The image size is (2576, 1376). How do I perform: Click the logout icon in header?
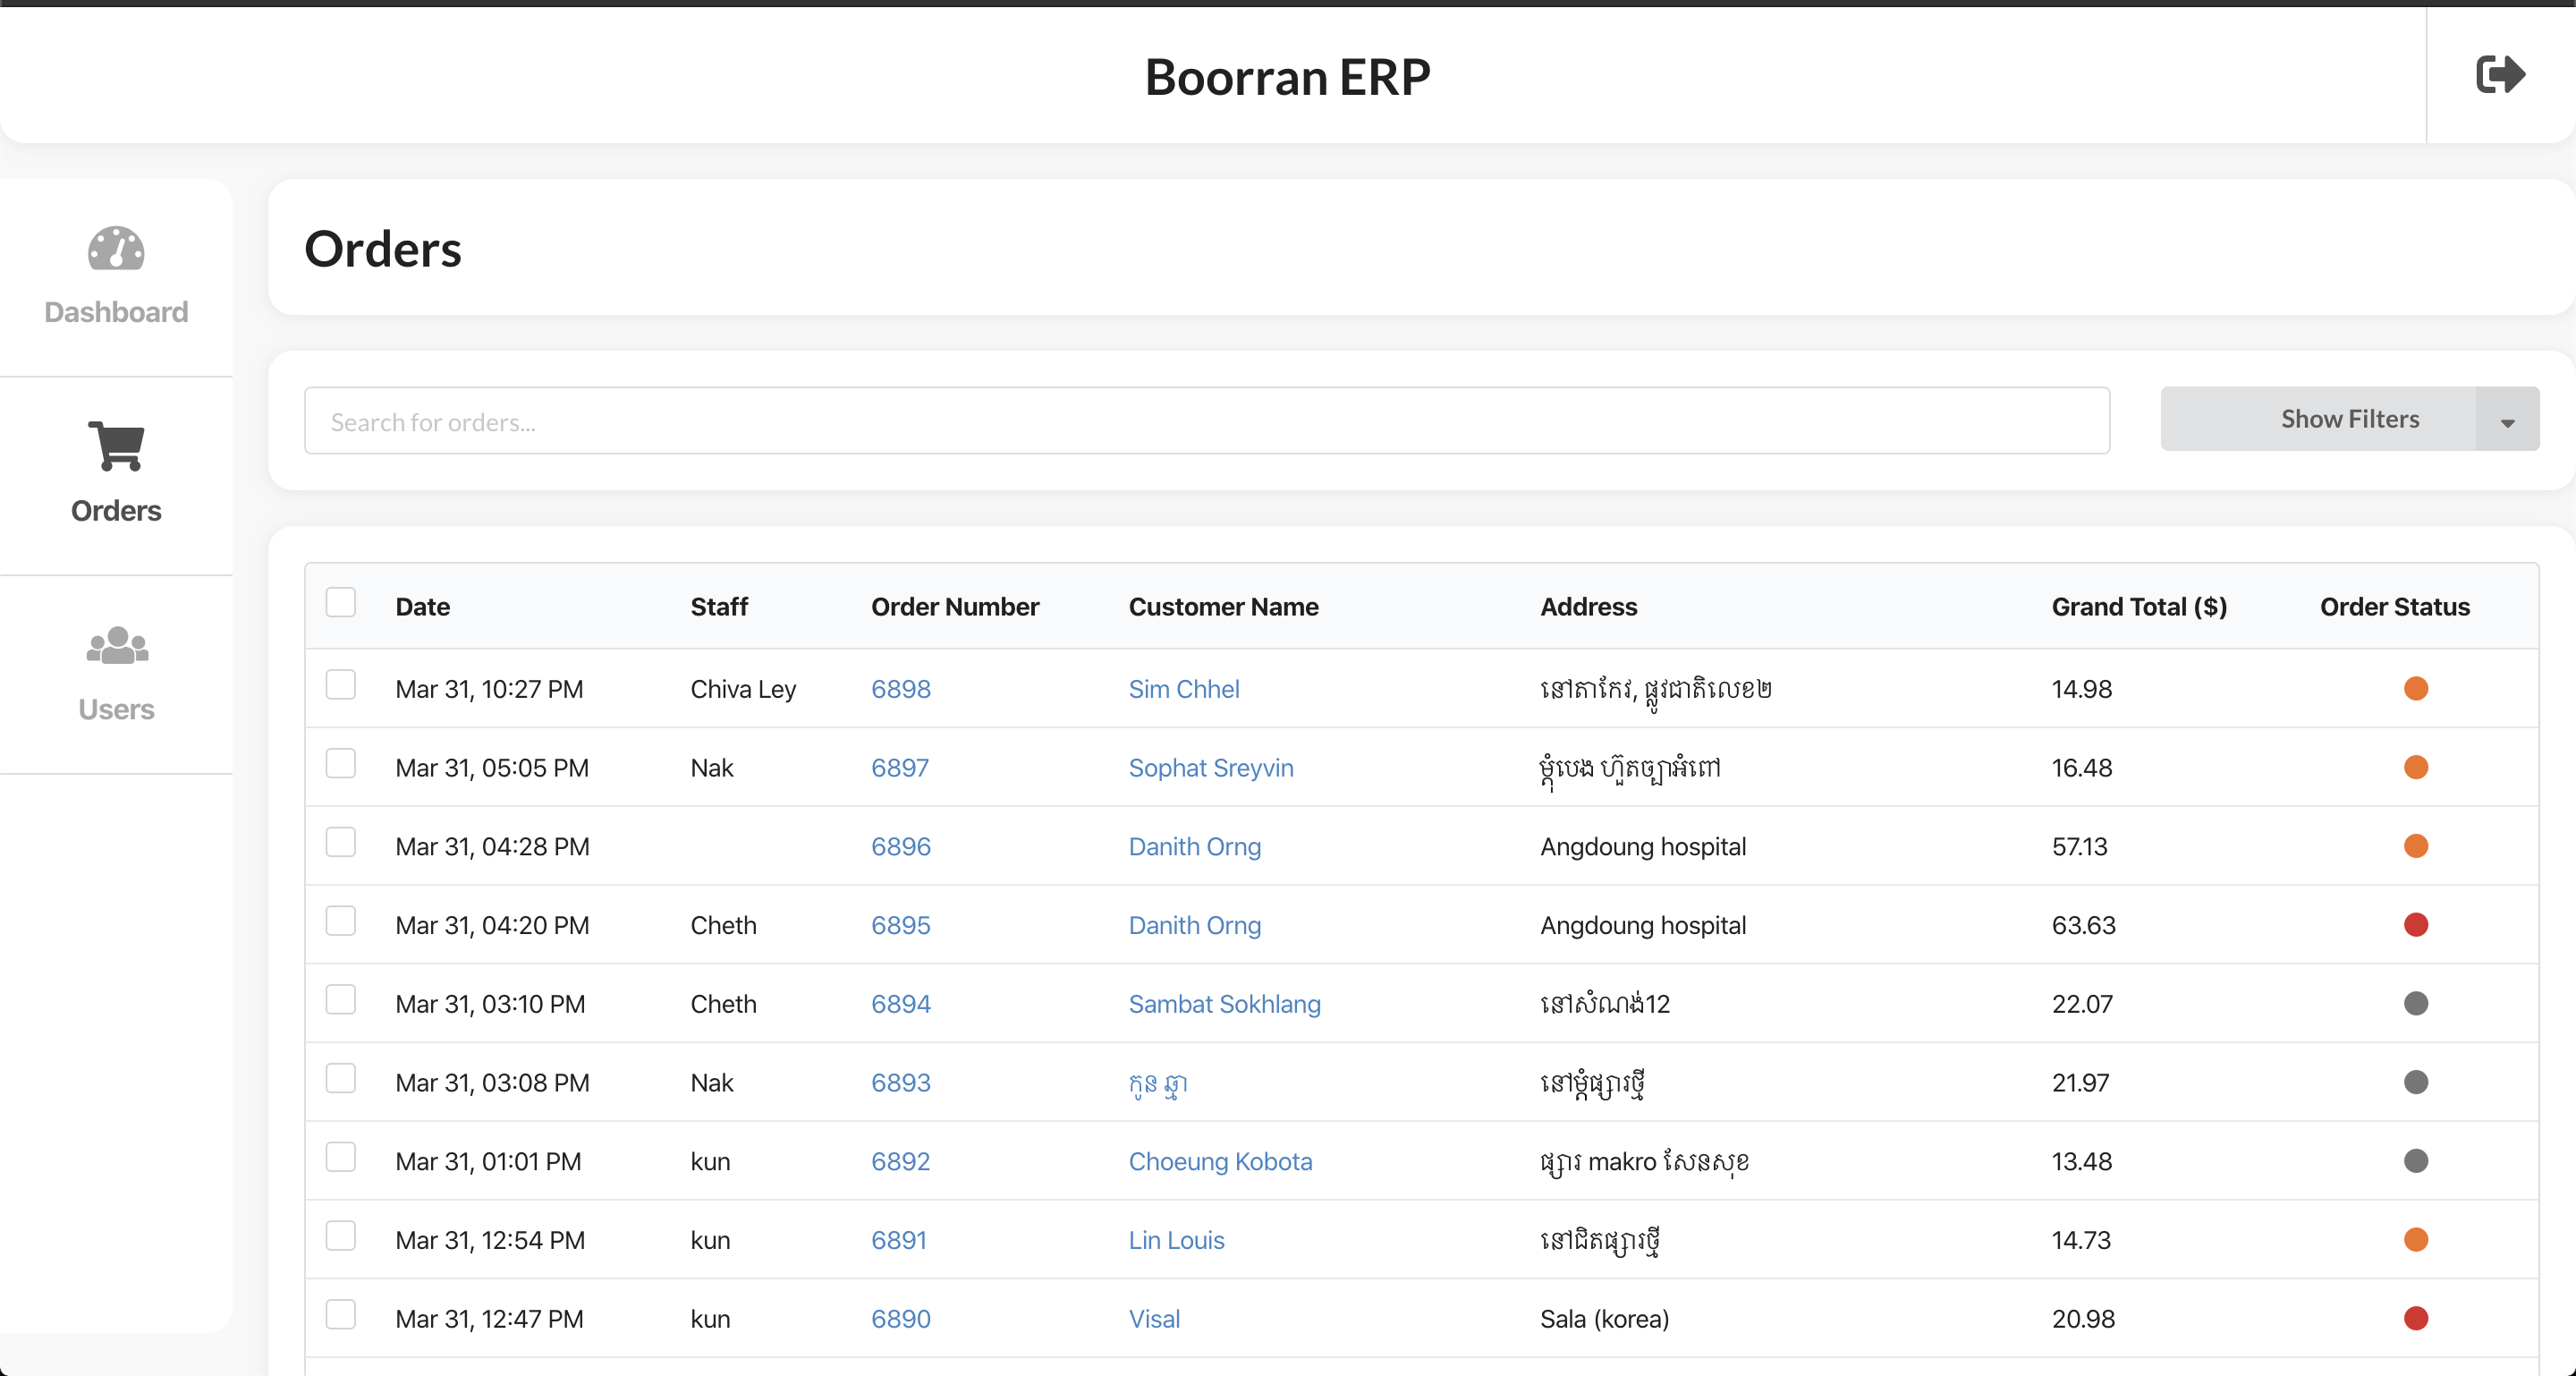(2500, 75)
